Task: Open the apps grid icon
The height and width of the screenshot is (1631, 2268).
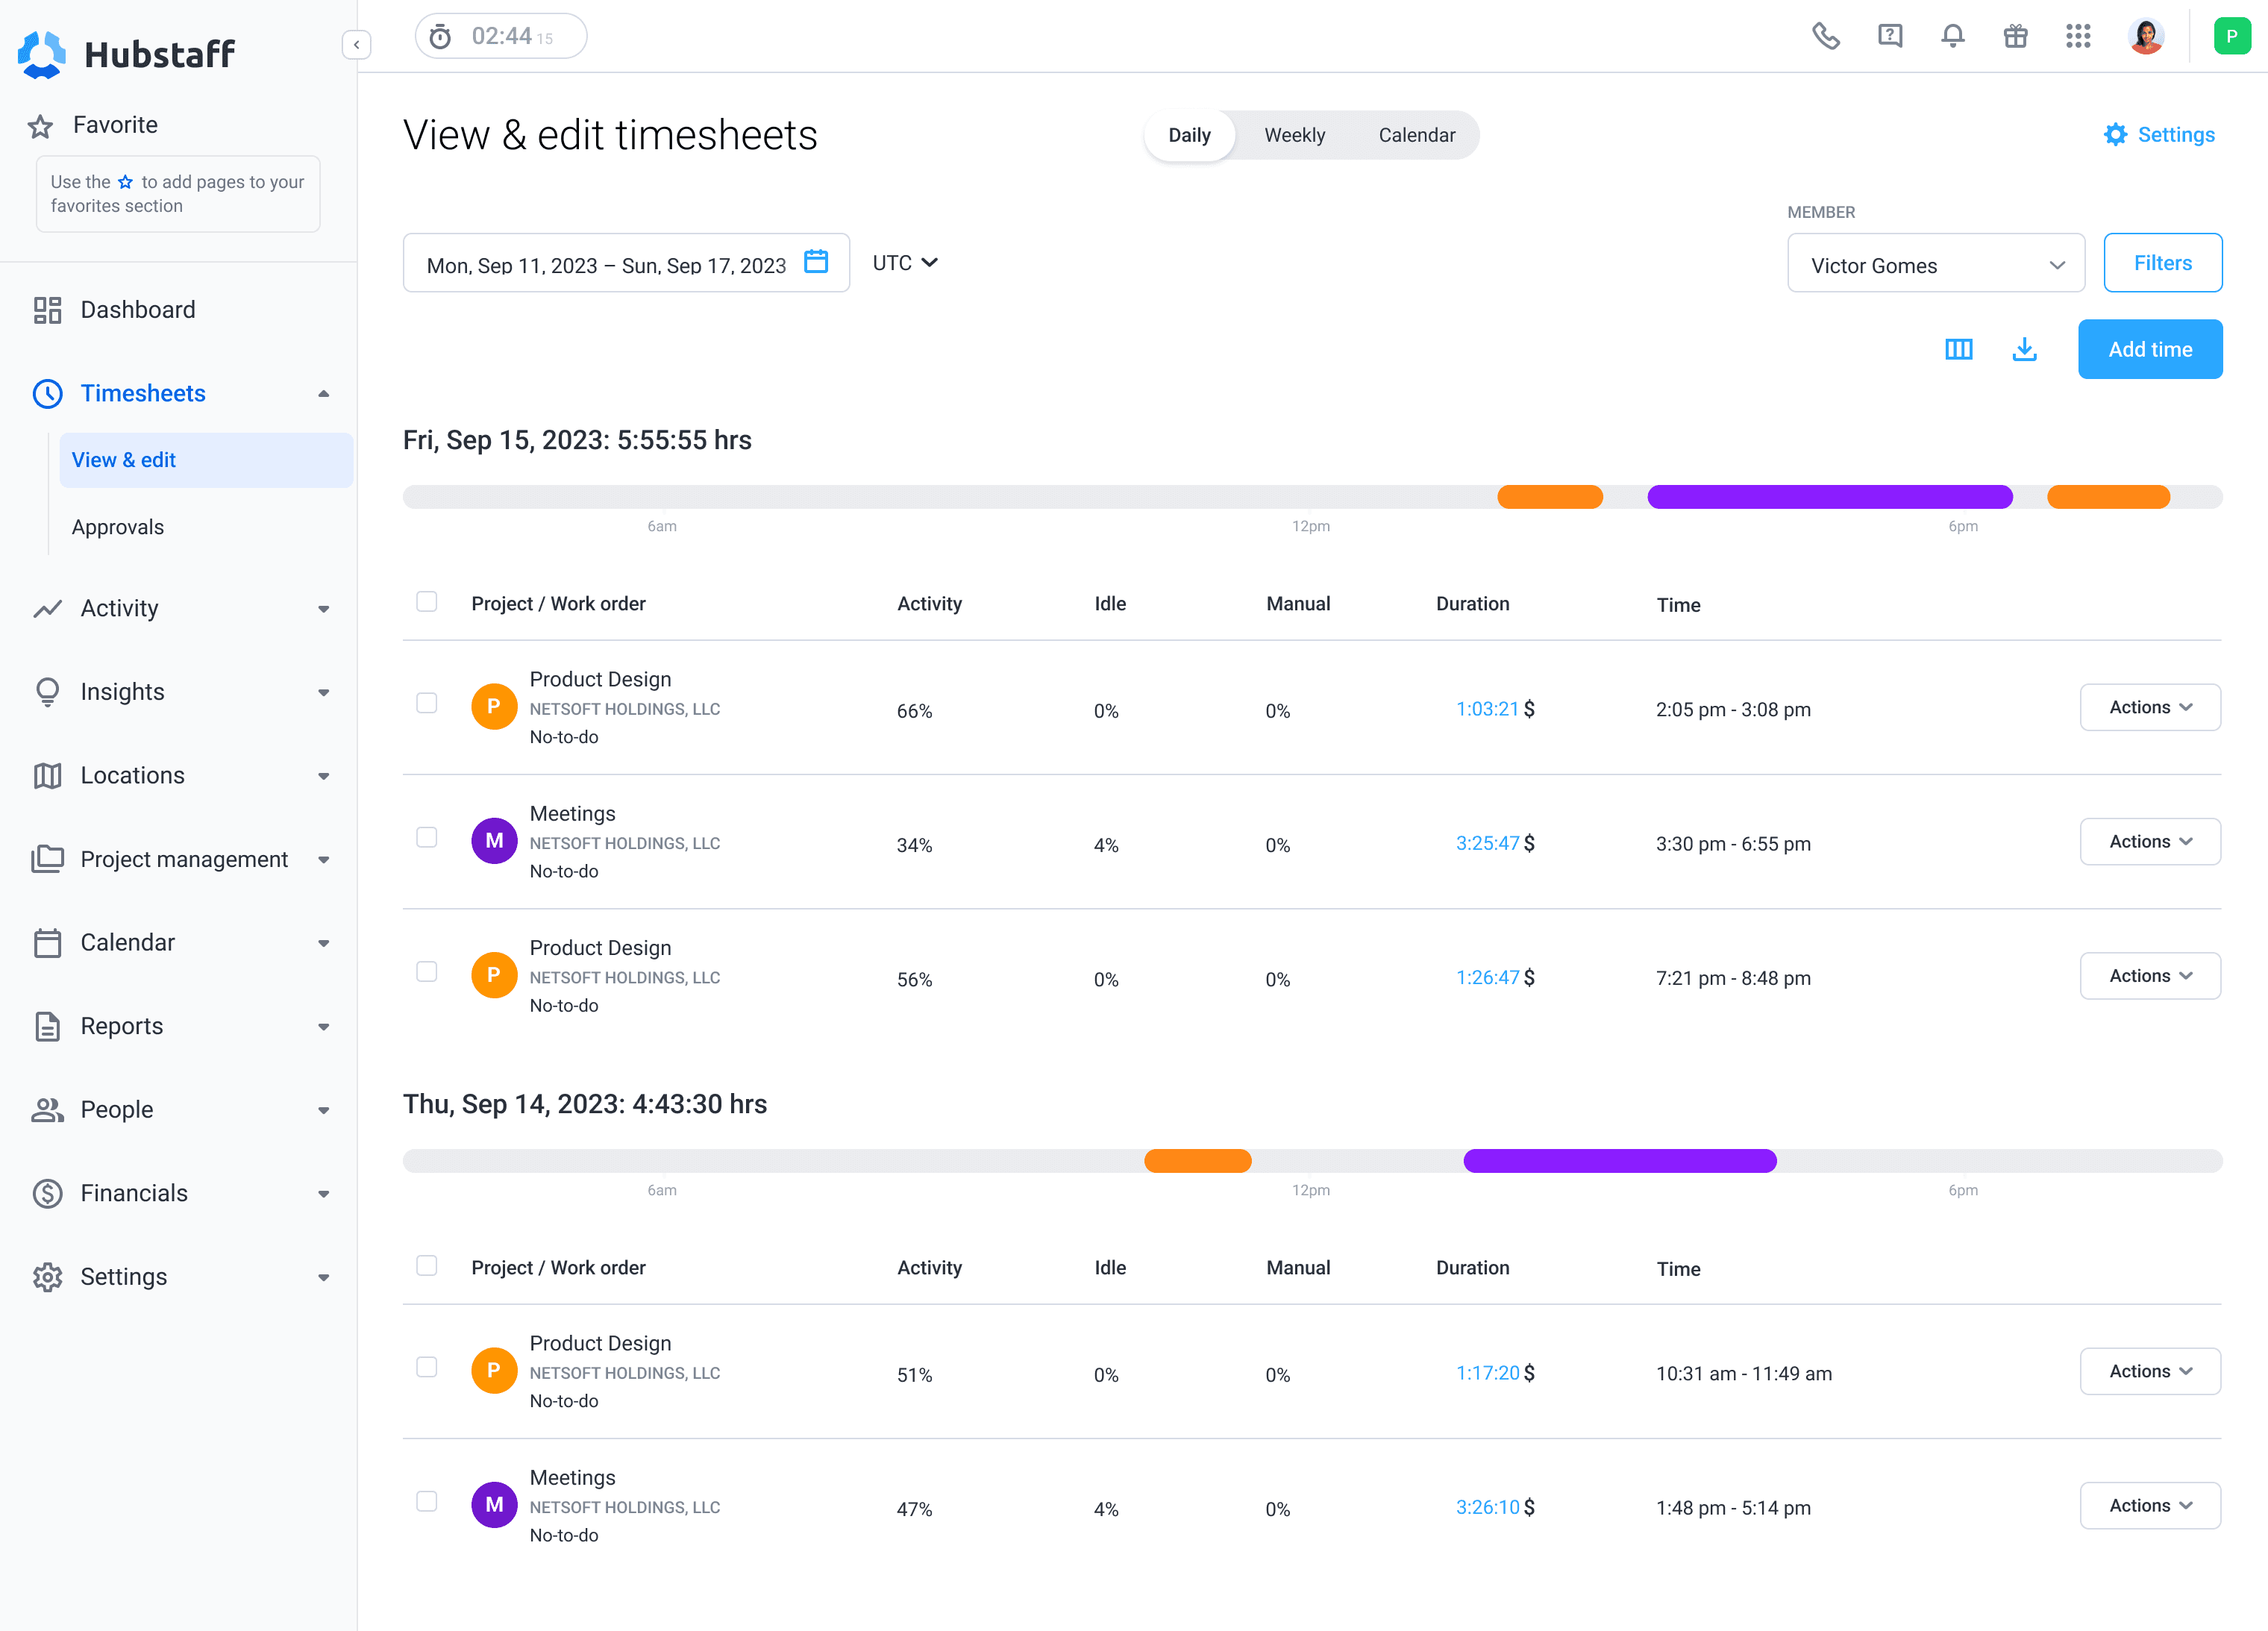Action: [2079, 37]
